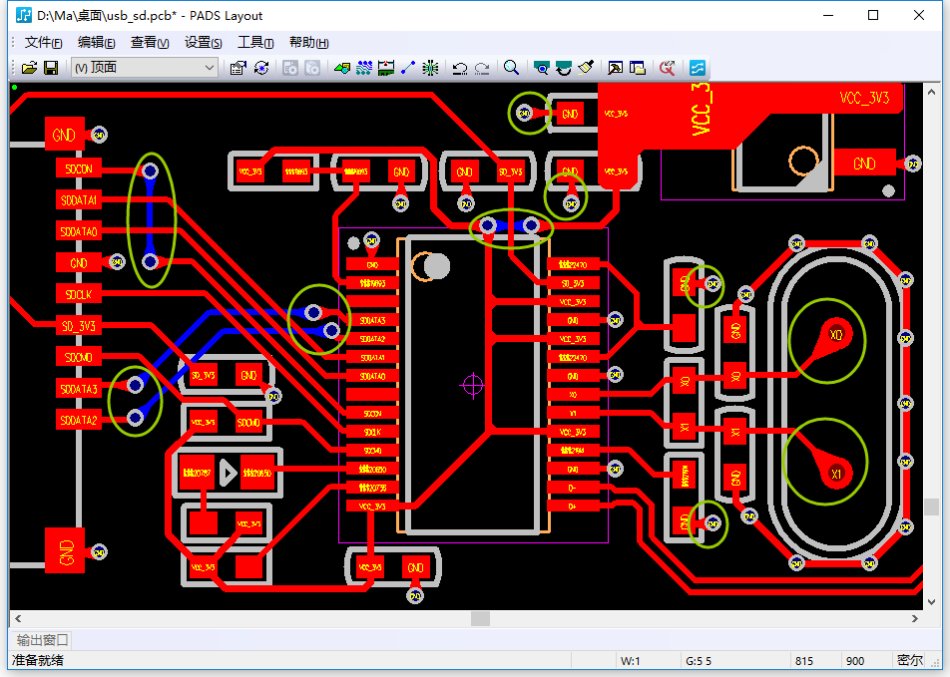The image size is (950, 677).
Task: Click the brush highlight-clear icon
Action: [x=585, y=68]
